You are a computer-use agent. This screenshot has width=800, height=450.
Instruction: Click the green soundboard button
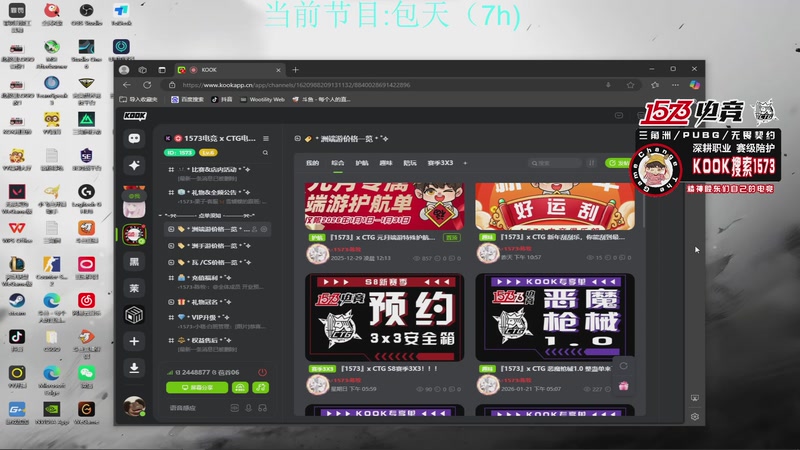pyautogui.click(x=240, y=388)
